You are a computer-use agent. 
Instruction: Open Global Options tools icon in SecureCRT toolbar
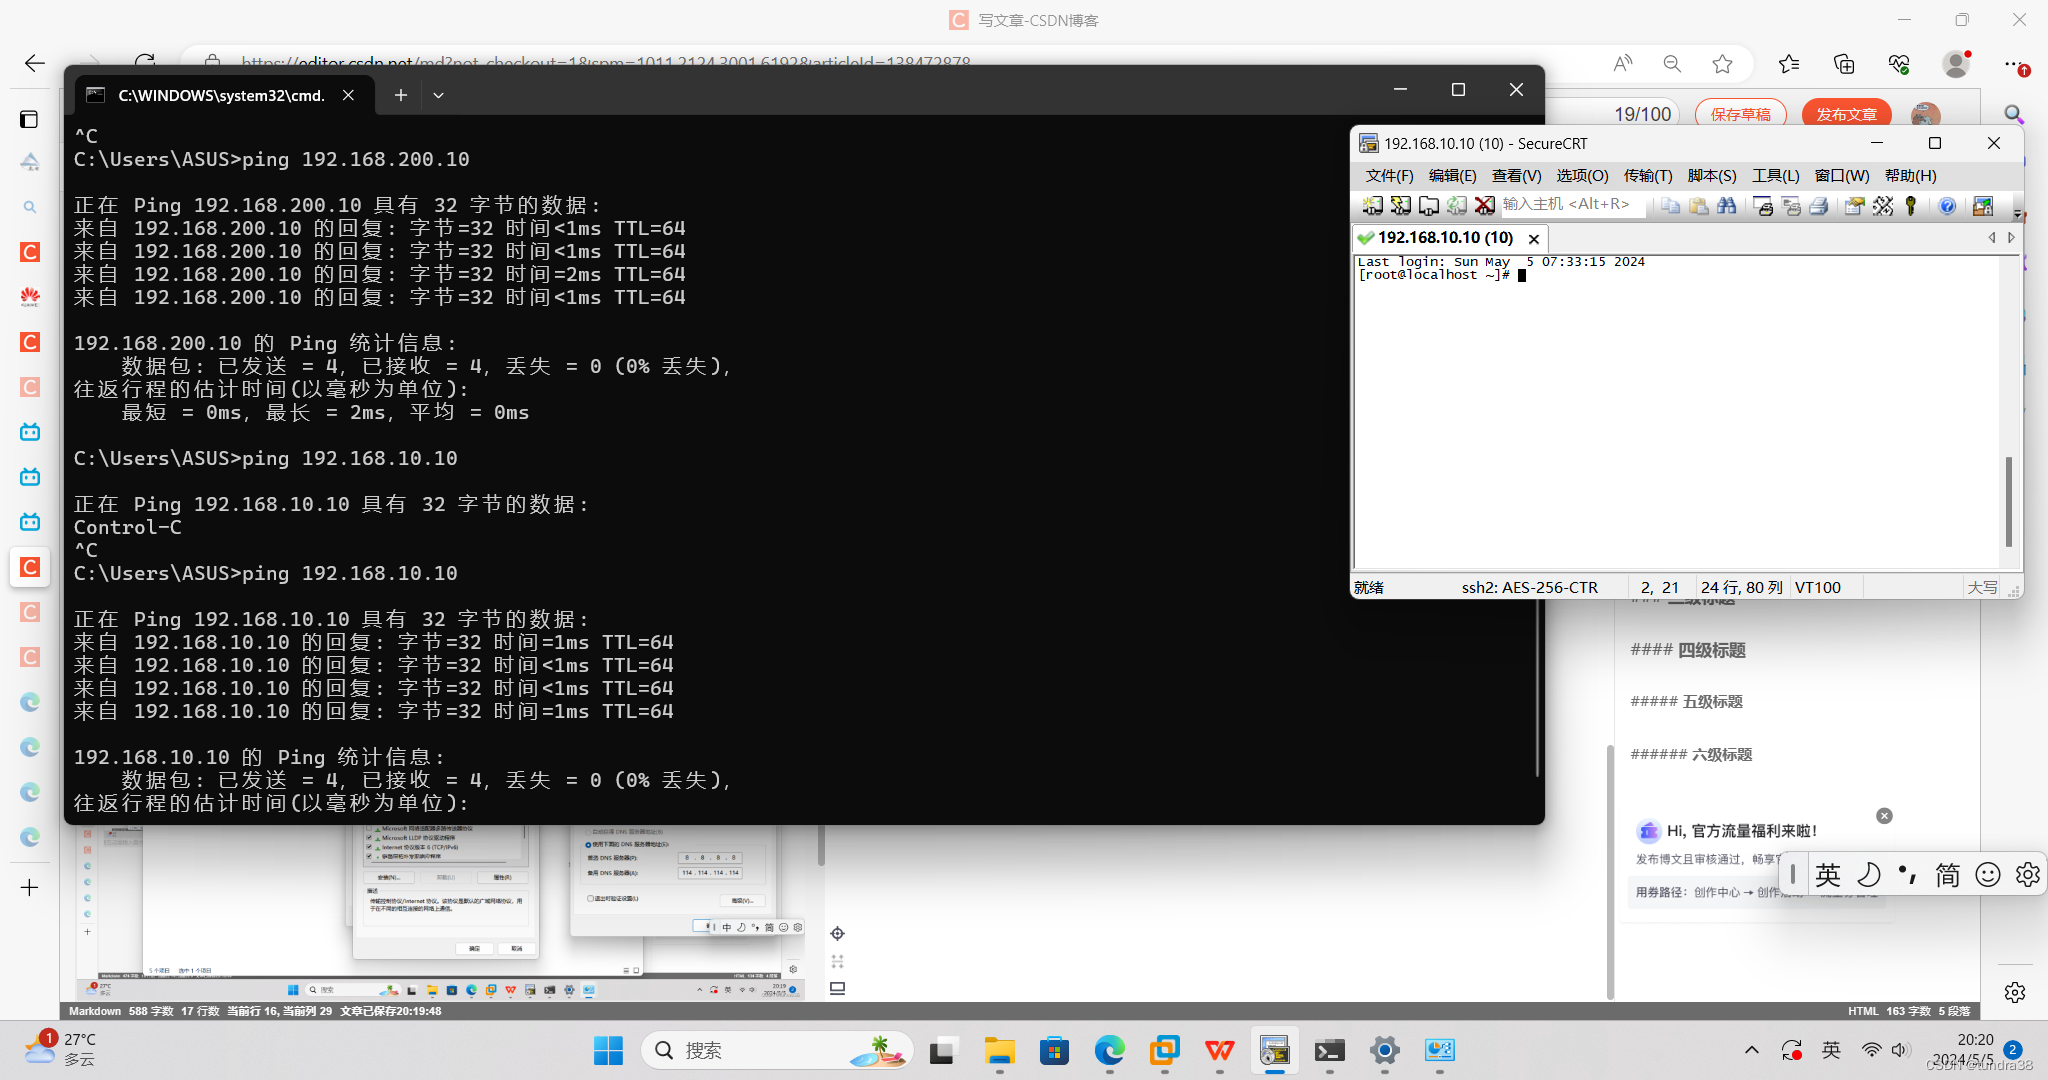click(x=1883, y=206)
